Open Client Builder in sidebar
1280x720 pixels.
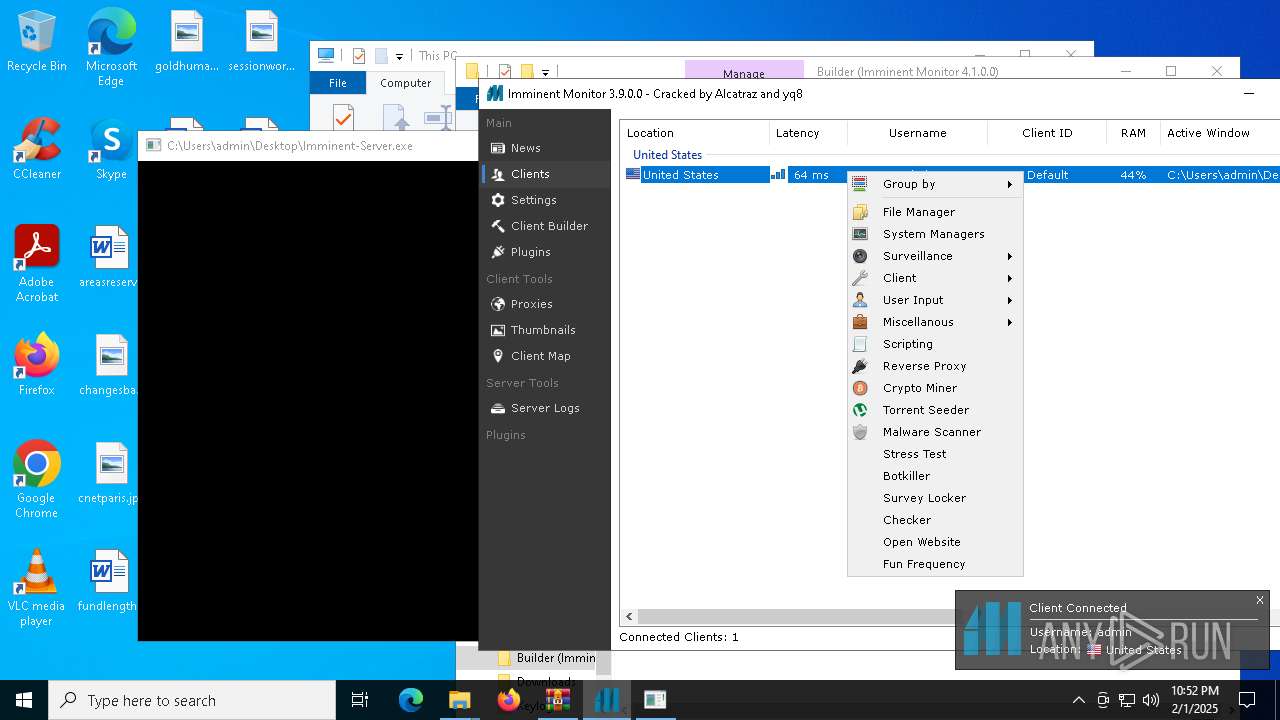(x=545, y=226)
